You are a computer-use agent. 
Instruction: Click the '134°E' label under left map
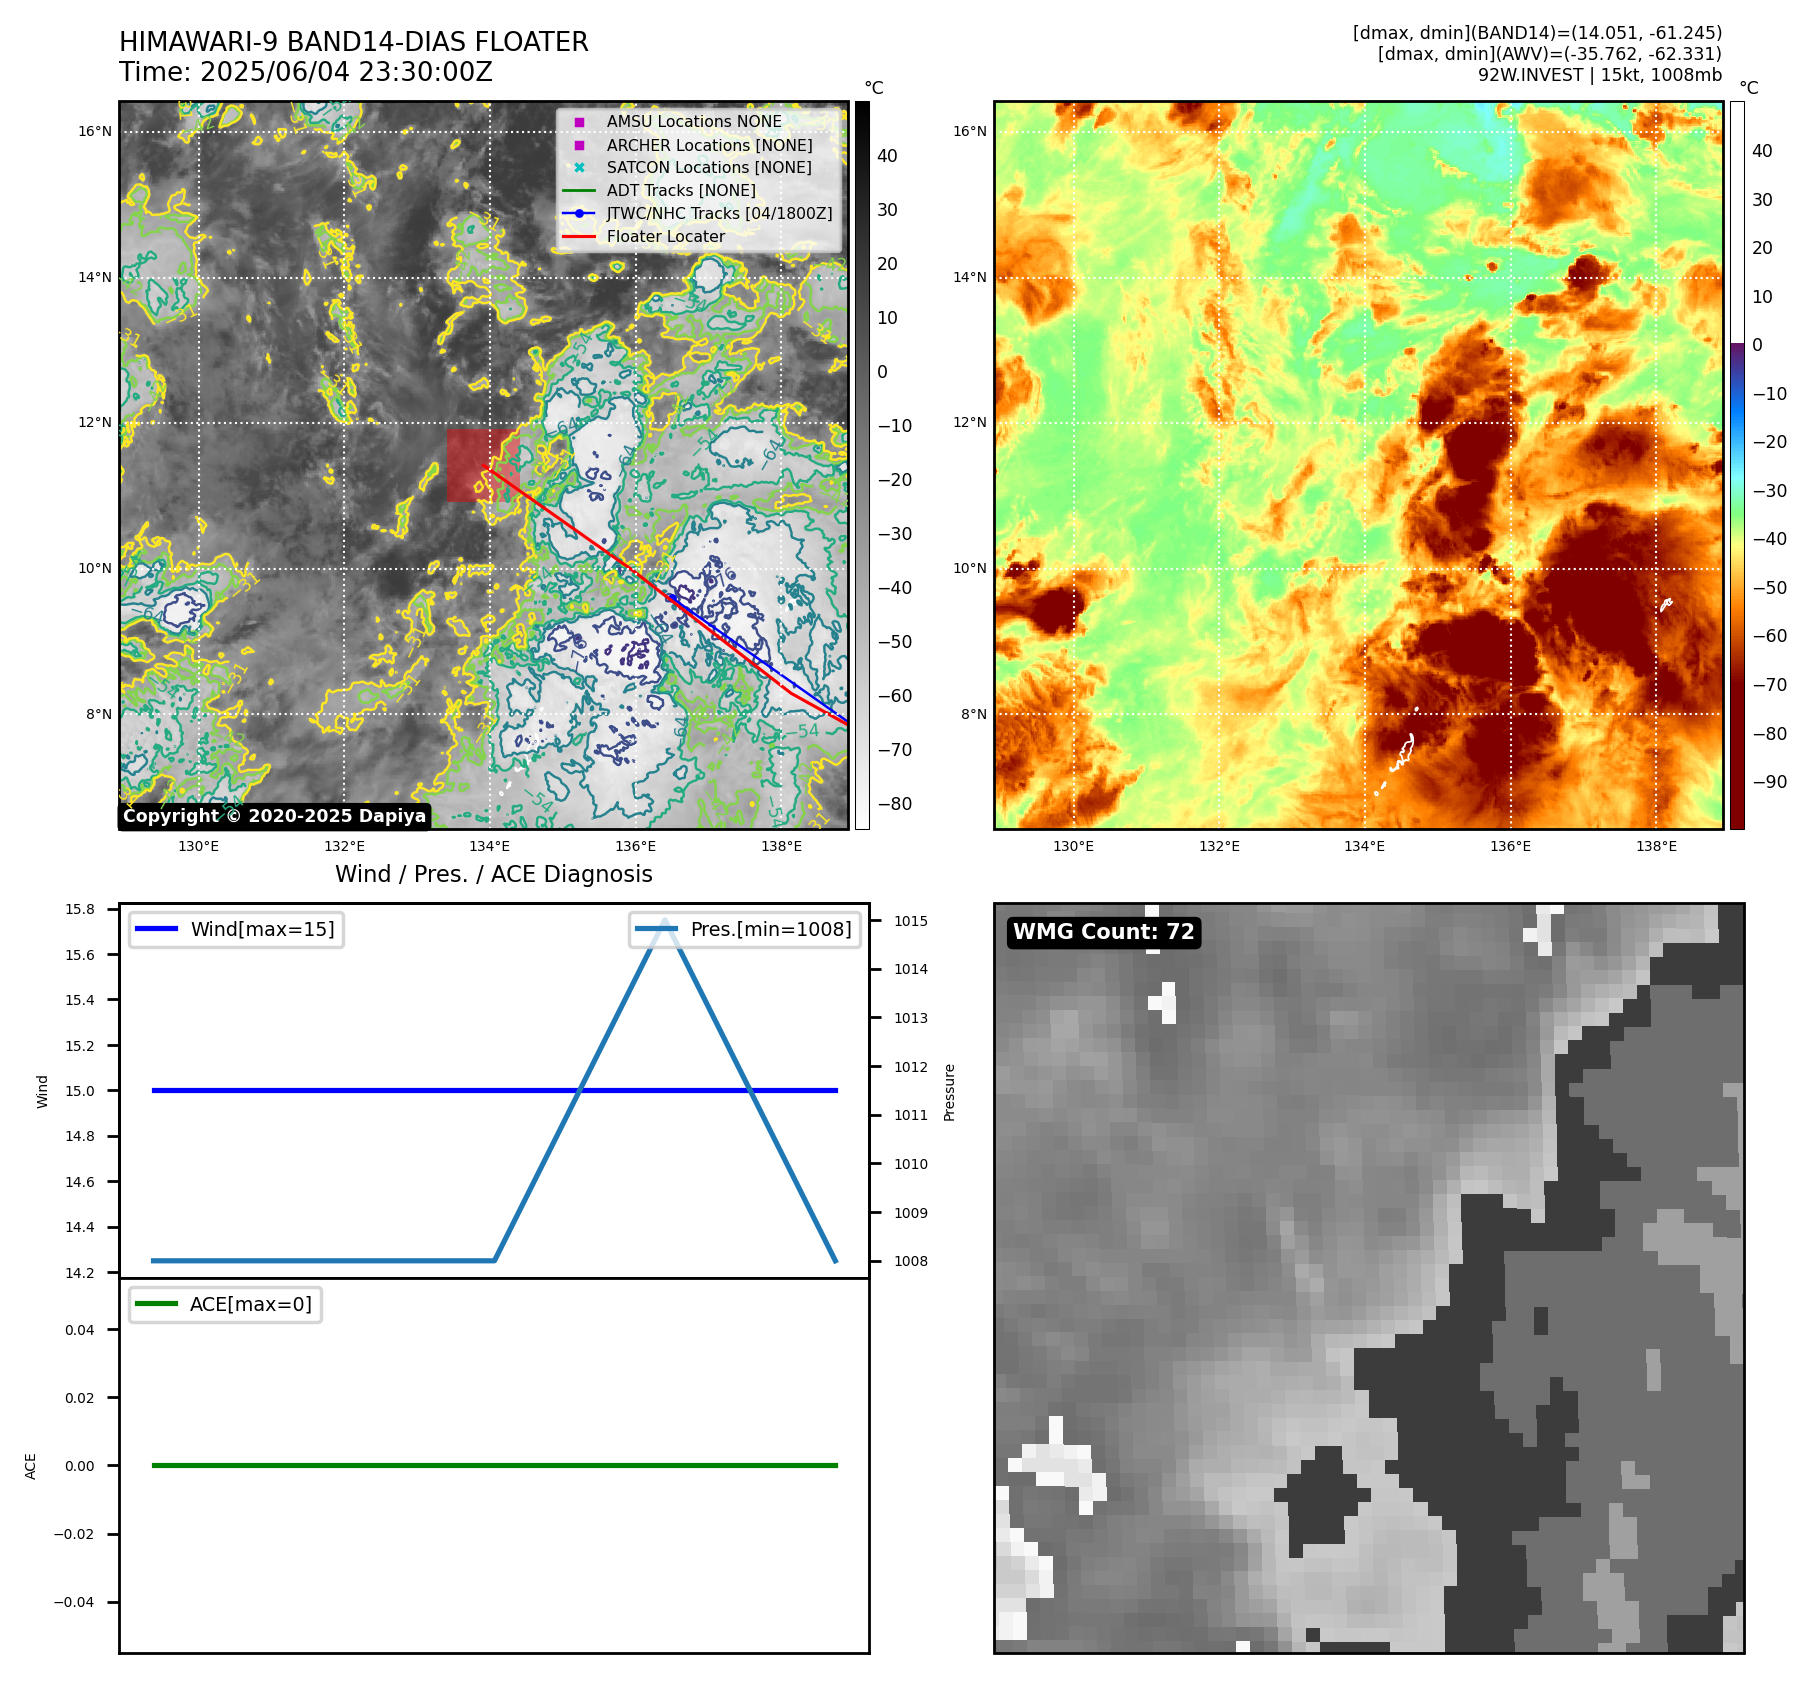489,846
